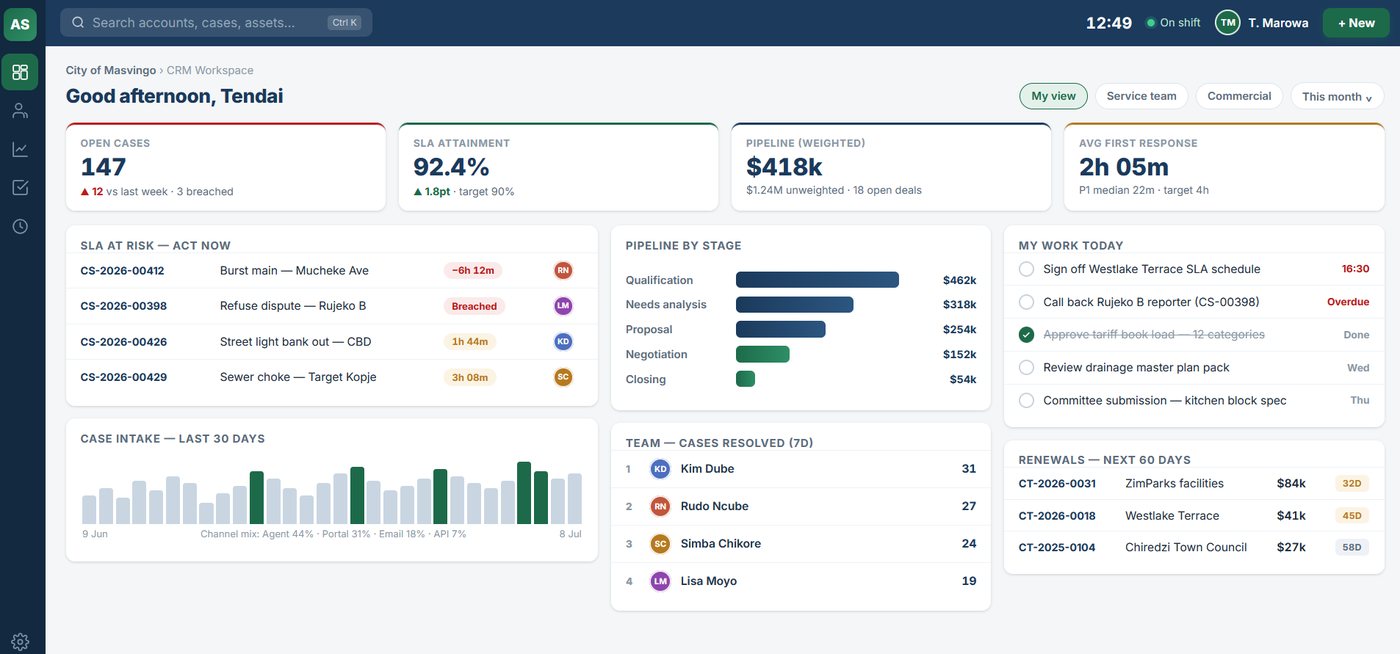Open the history clock icon in sidebar

[x=20, y=226]
